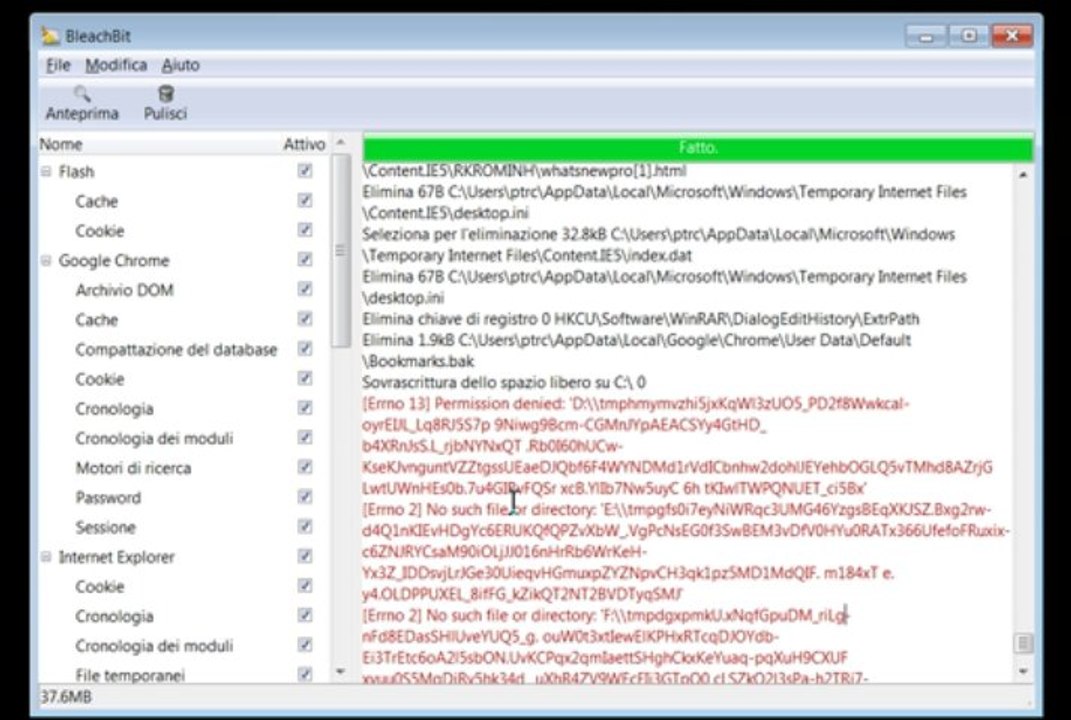Click the cleaner list scrollbar thumb
Image resolution: width=1071 pixels, height=720 pixels.
tap(340, 251)
